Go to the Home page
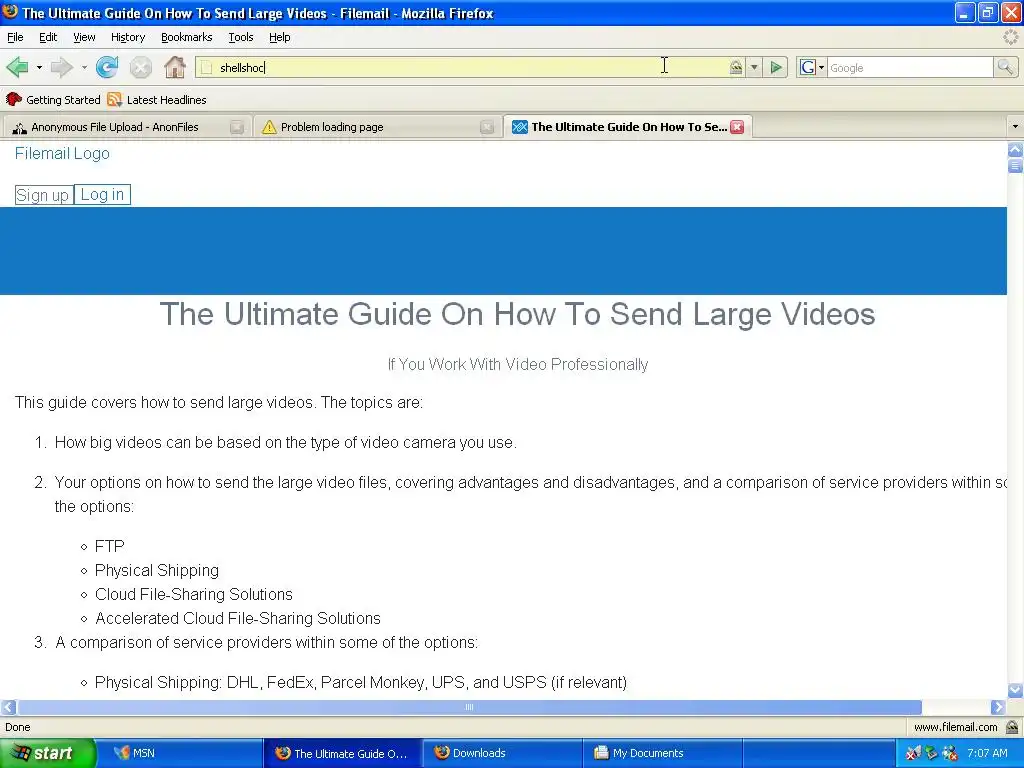 click(x=174, y=67)
